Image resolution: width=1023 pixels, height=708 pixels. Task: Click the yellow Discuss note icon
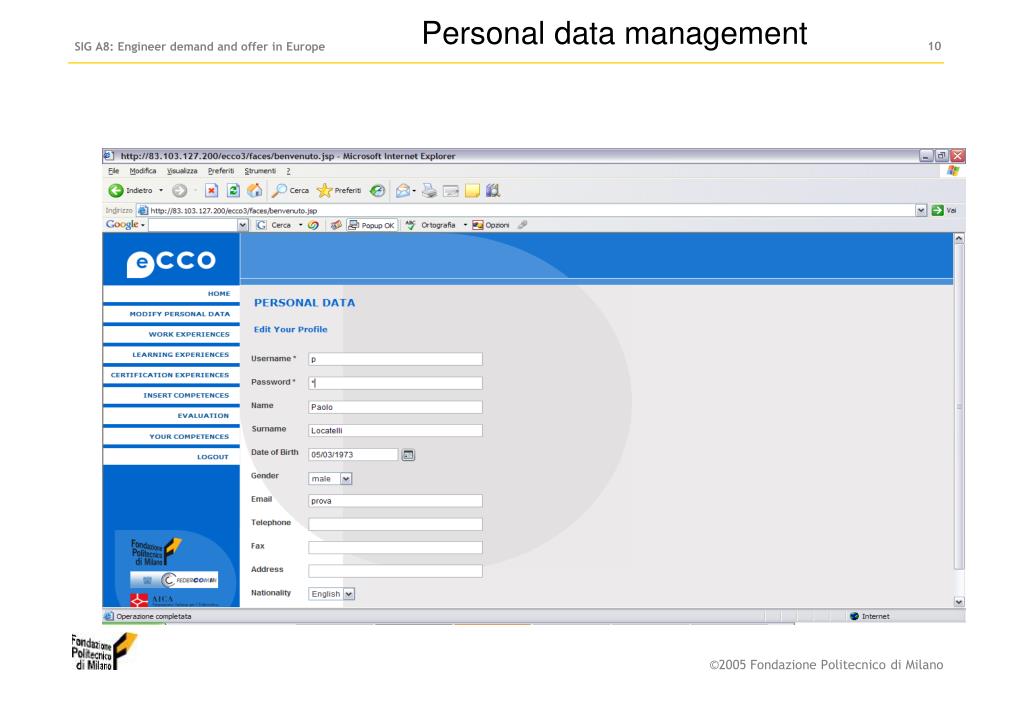[472, 191]
